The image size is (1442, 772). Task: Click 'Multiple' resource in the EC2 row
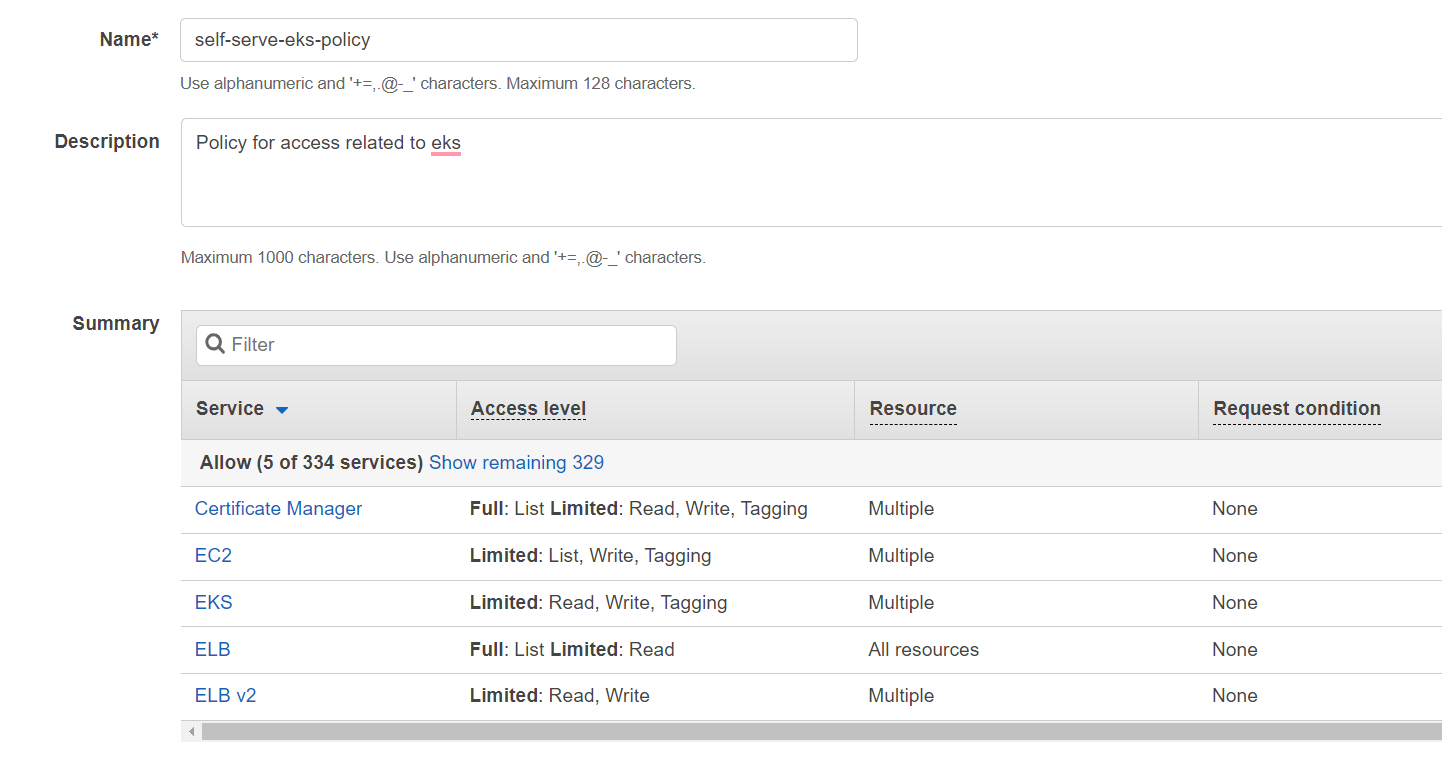point(901,556)
